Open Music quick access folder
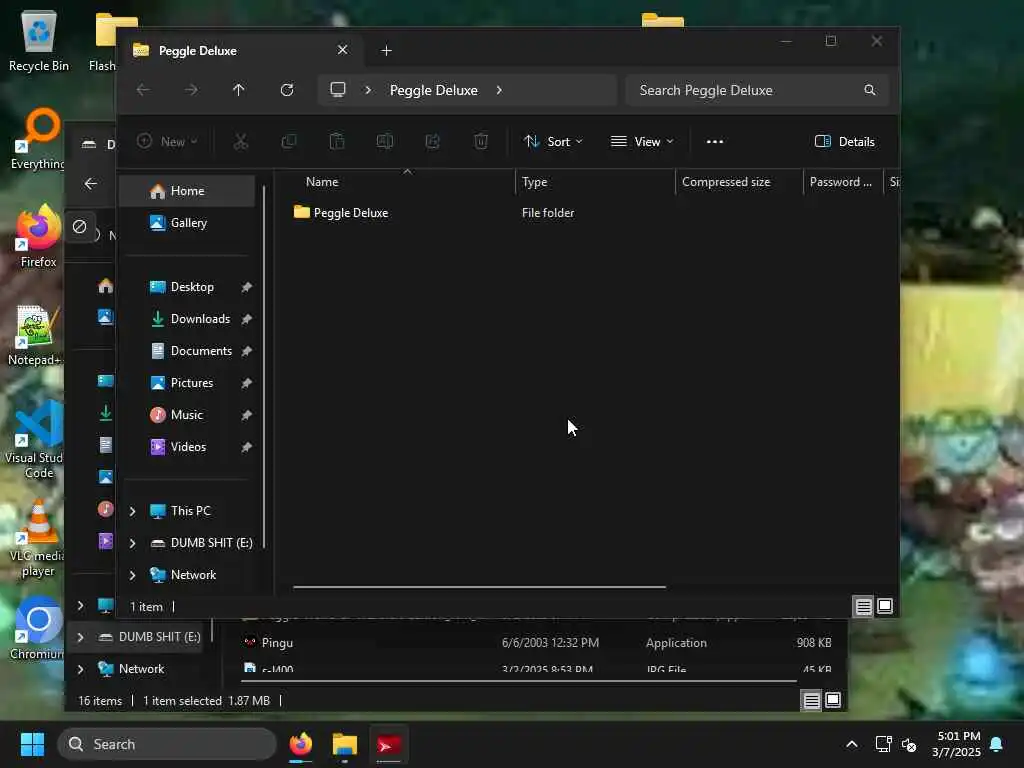The width and height of the screenshot is (1024, 768). [188, 415]
